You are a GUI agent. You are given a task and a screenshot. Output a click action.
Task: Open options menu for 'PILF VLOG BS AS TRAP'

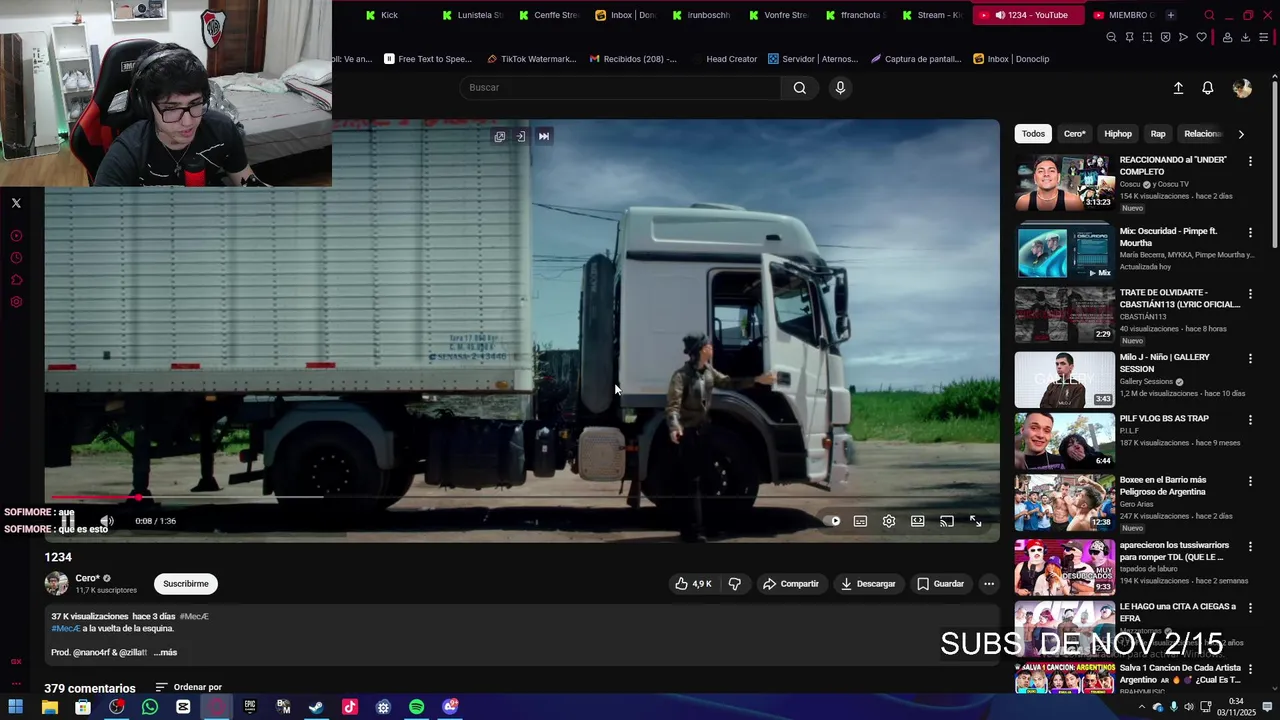pos(1250,420)
